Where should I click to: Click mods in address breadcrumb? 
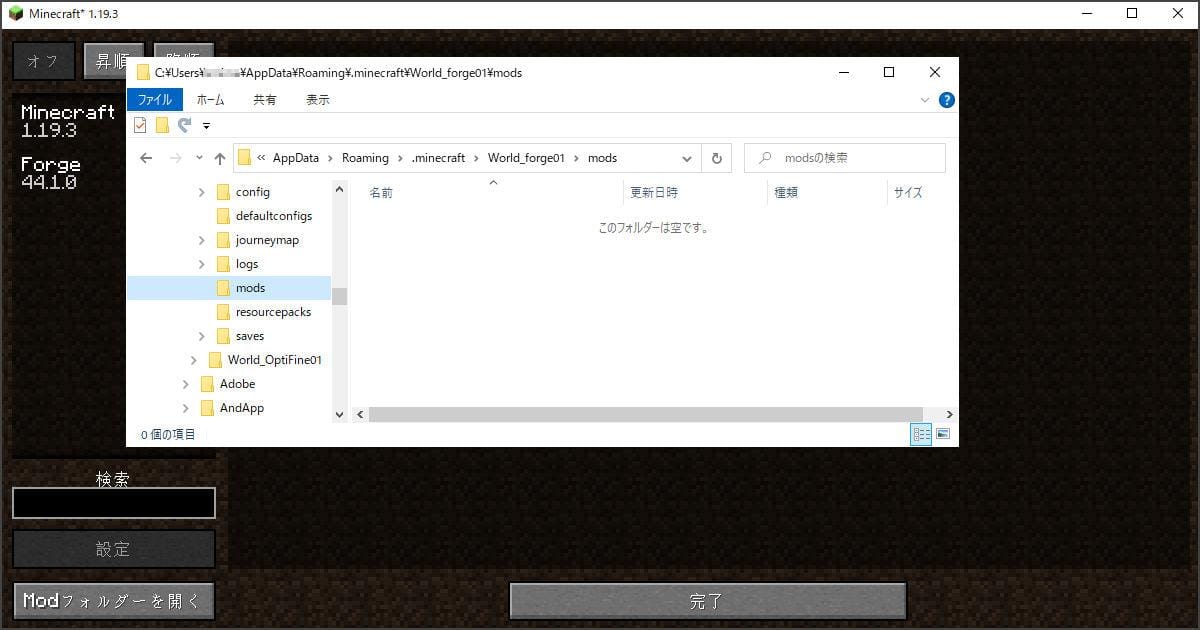pos(602,158)
